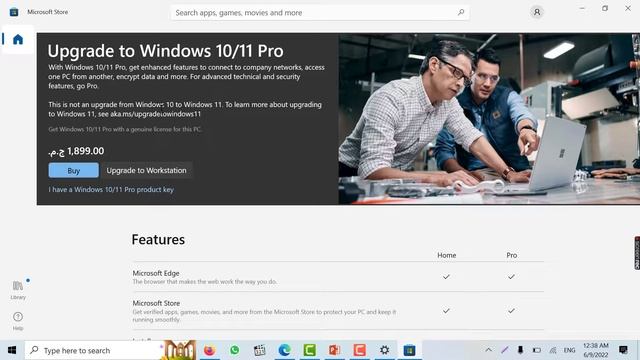Click the microphone icon in system tray
Screen dimensions: 640x360
click(x=520, y=350)
